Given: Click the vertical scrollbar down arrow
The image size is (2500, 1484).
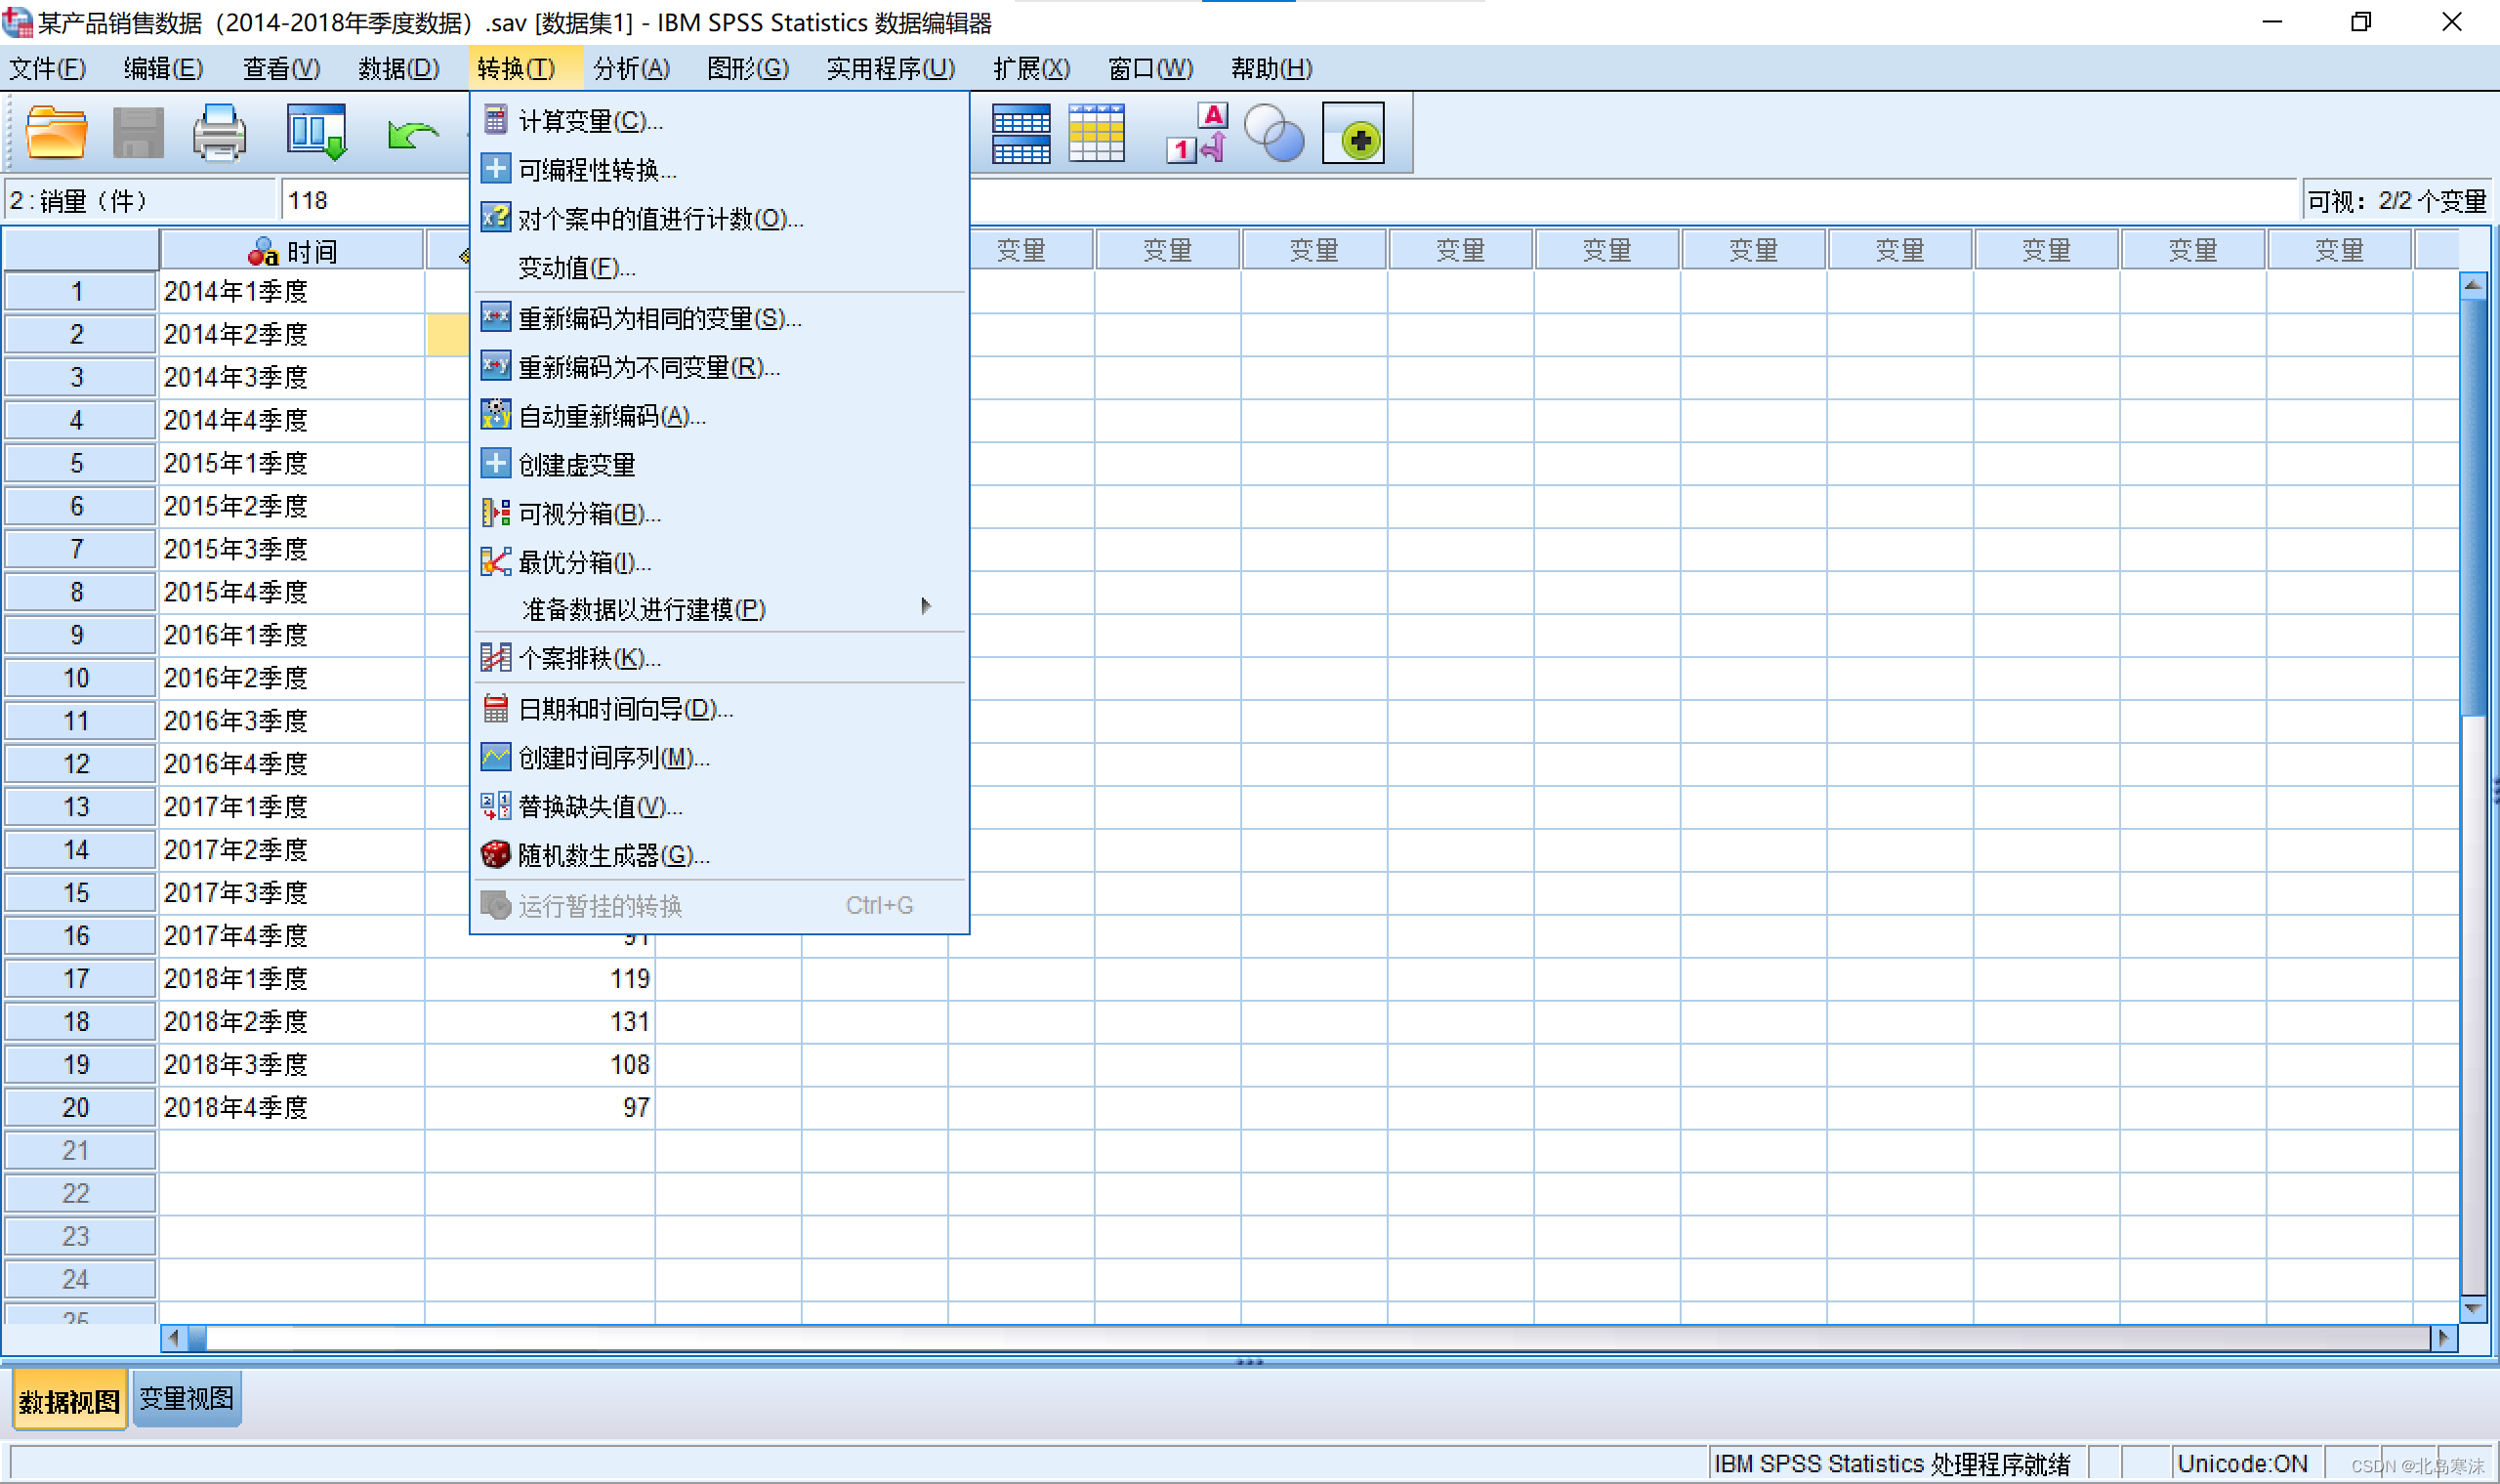Looking at the screenshot, I should pyautogui.click(x=2473, y=1308).
